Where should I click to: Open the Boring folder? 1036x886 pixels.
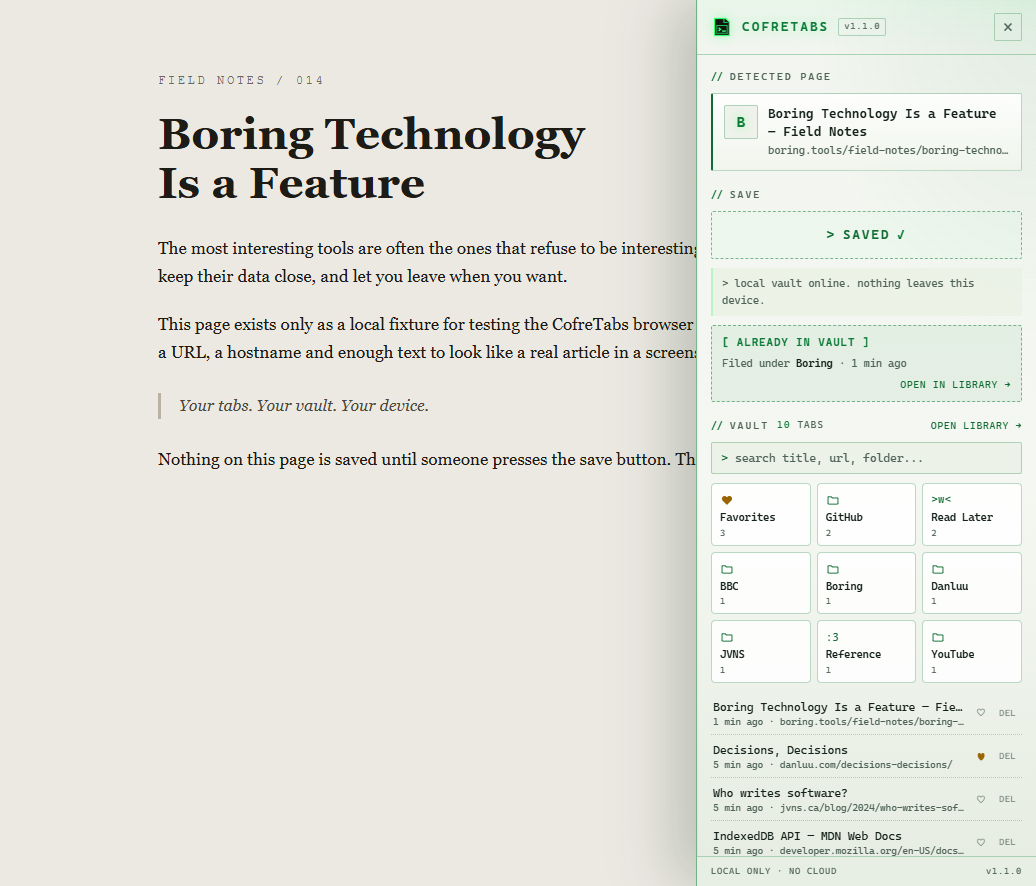coord(866,583)
